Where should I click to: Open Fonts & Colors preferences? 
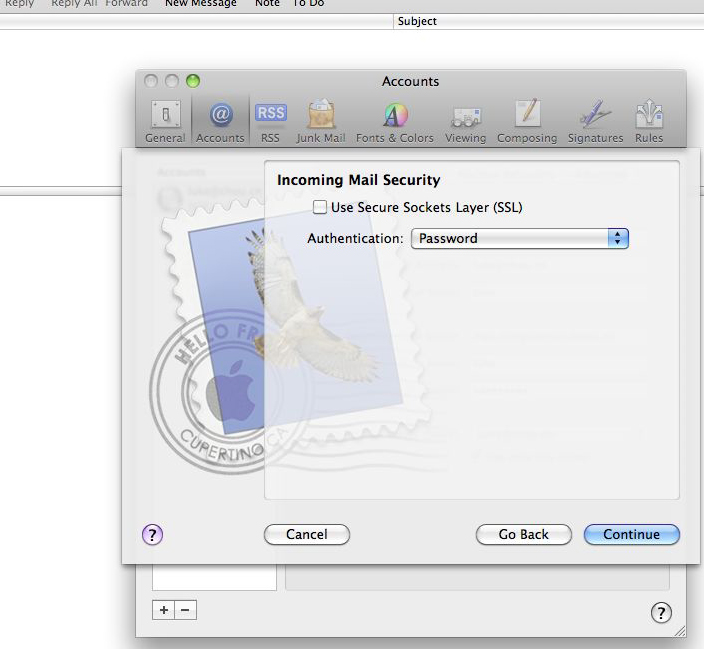(x=395, y=121)
